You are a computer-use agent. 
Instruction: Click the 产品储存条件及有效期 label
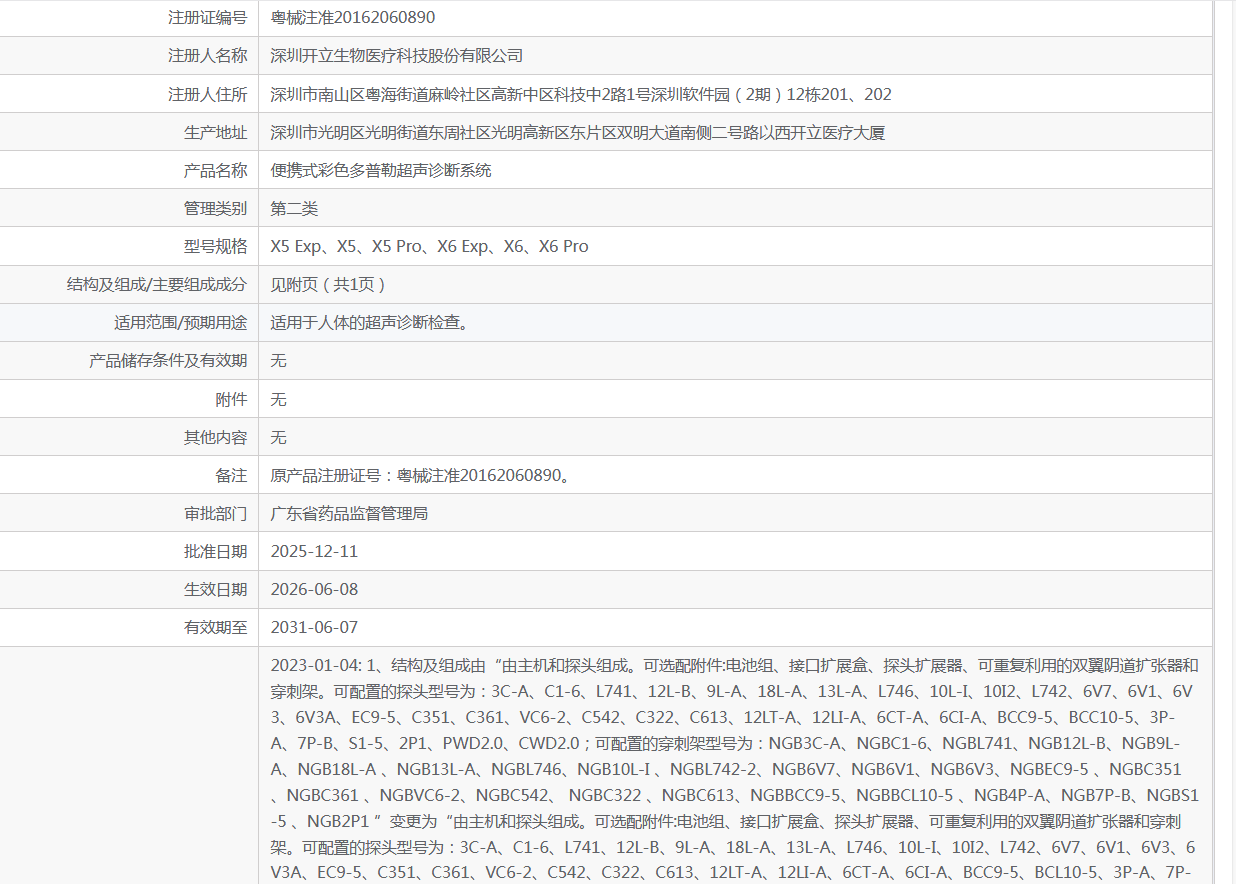click(x=168, y=361)
